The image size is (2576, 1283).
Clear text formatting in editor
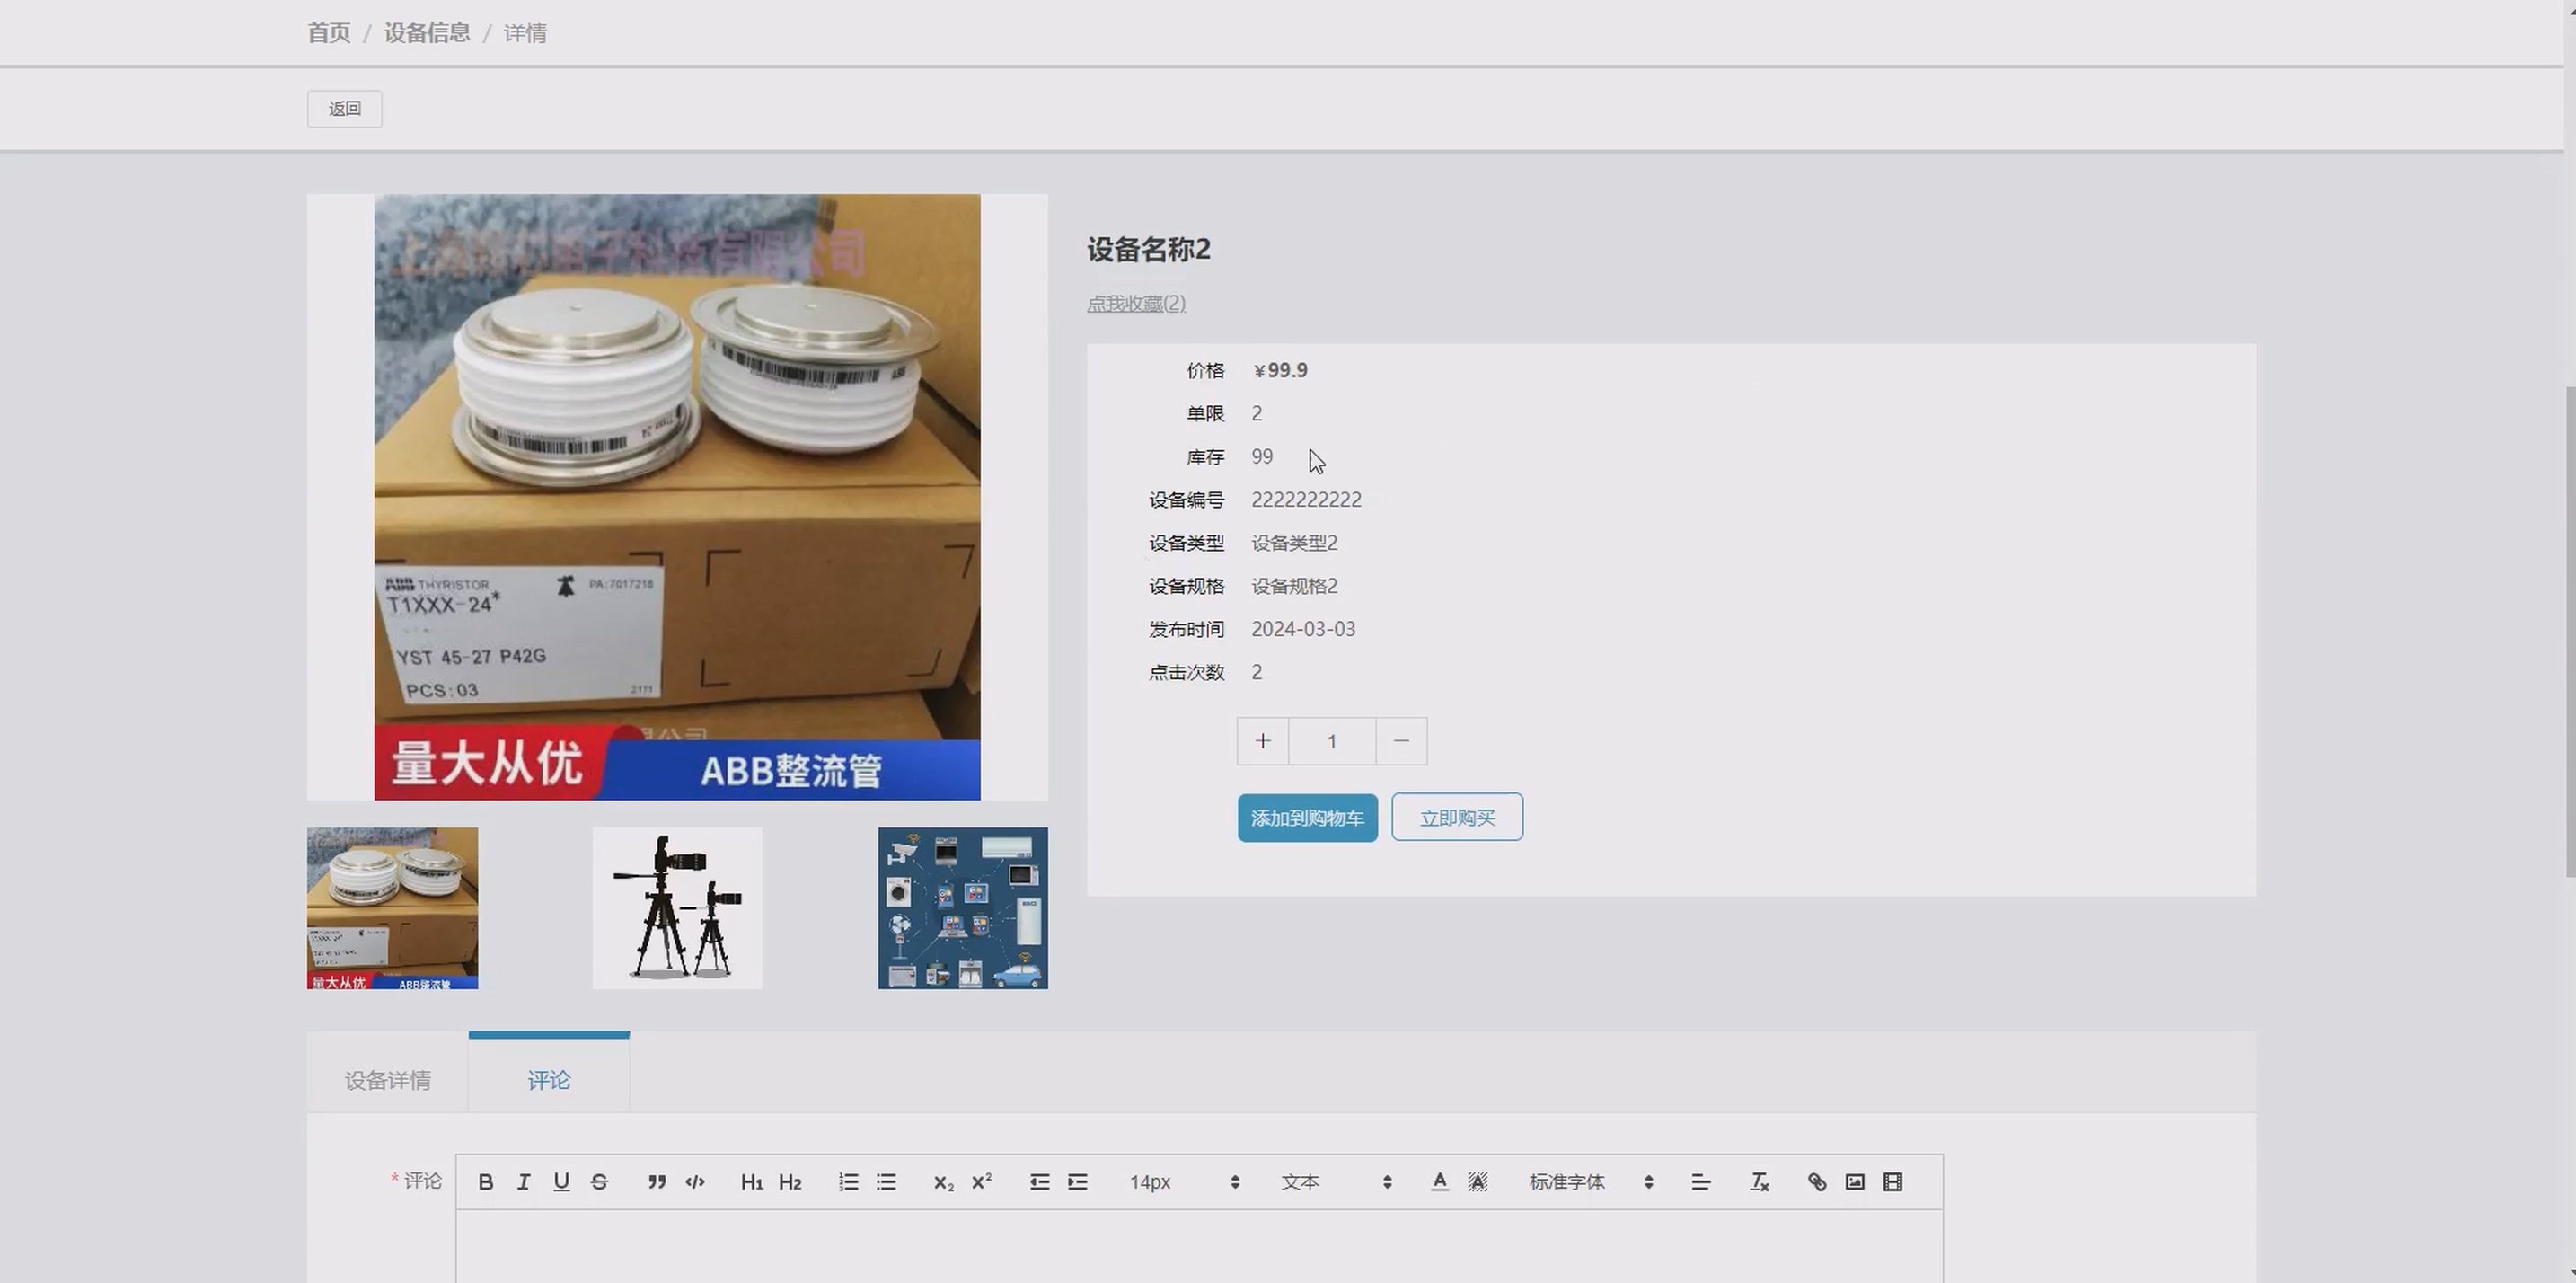click(x=1759, y=1182)
